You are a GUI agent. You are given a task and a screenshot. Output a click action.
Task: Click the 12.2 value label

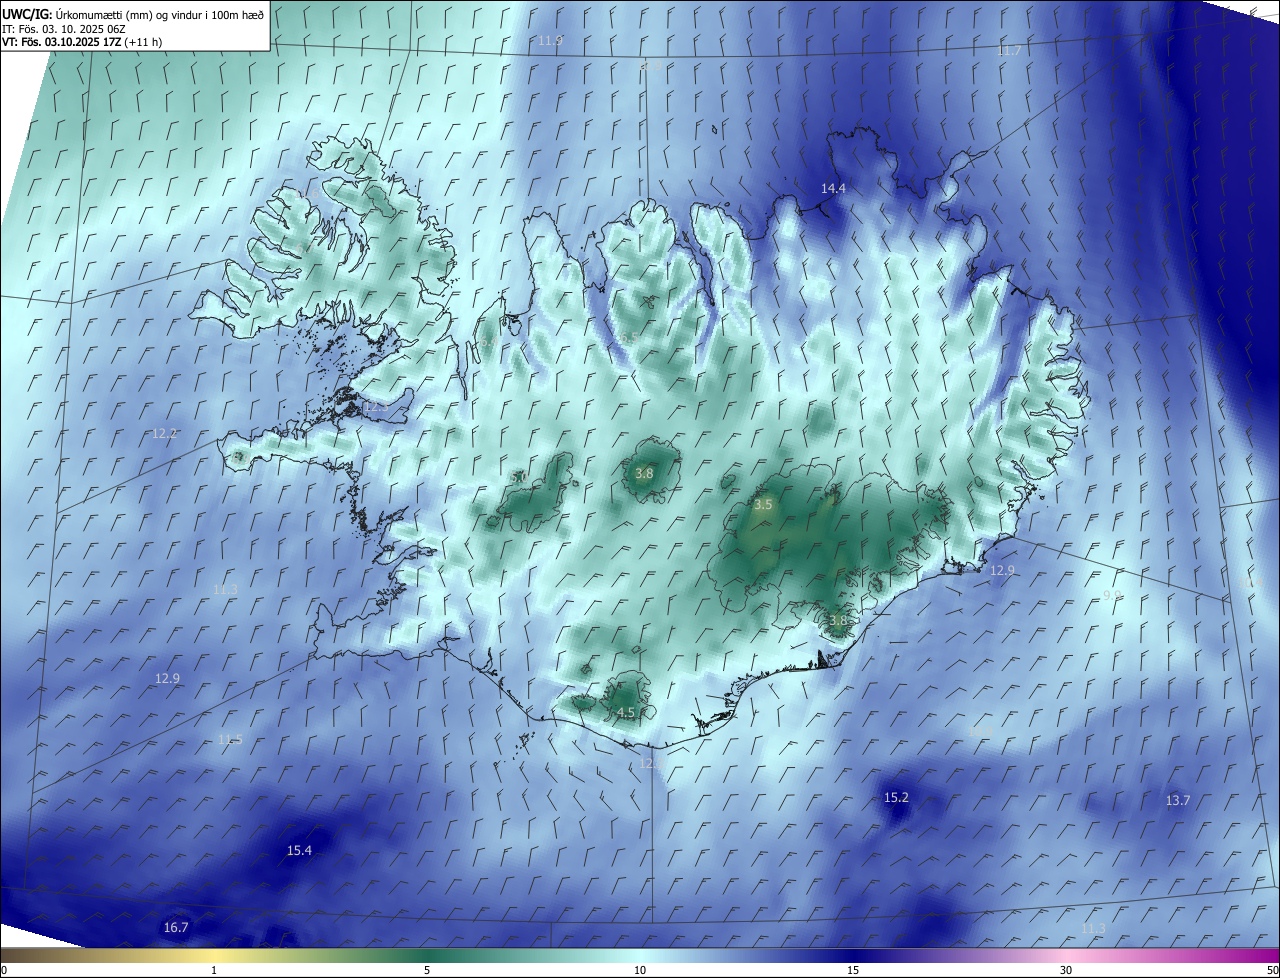(x=164, y=433)
